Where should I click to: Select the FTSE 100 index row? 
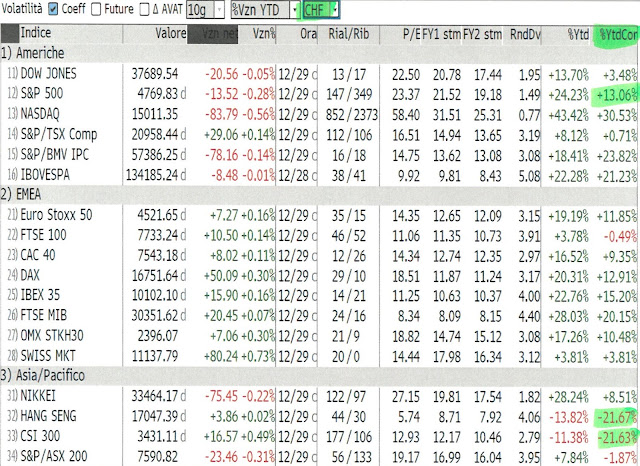tap(319, 235)
